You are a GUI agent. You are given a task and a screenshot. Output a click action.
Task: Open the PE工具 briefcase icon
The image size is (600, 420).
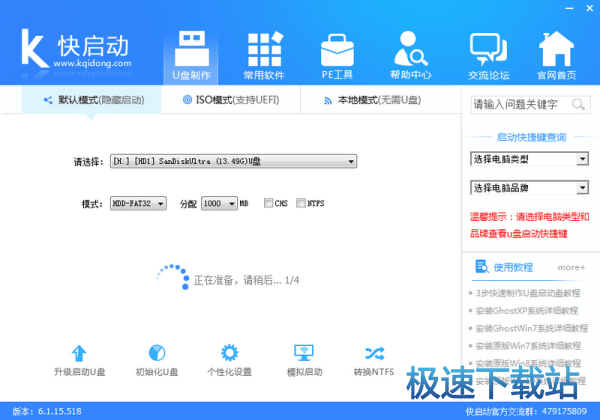tap(337, 50)
